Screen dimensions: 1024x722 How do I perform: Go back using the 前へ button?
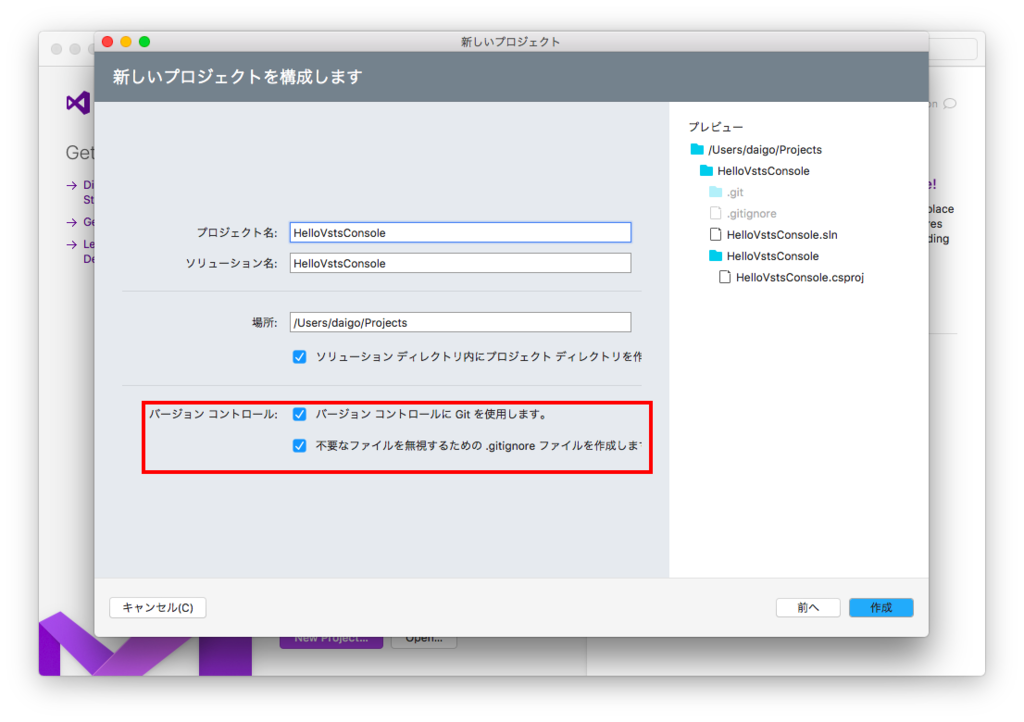807,607
